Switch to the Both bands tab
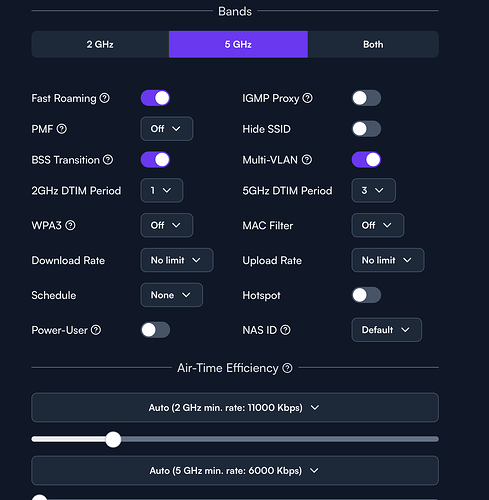Viewport: 489px width, 500px height. tap(373, 44)
